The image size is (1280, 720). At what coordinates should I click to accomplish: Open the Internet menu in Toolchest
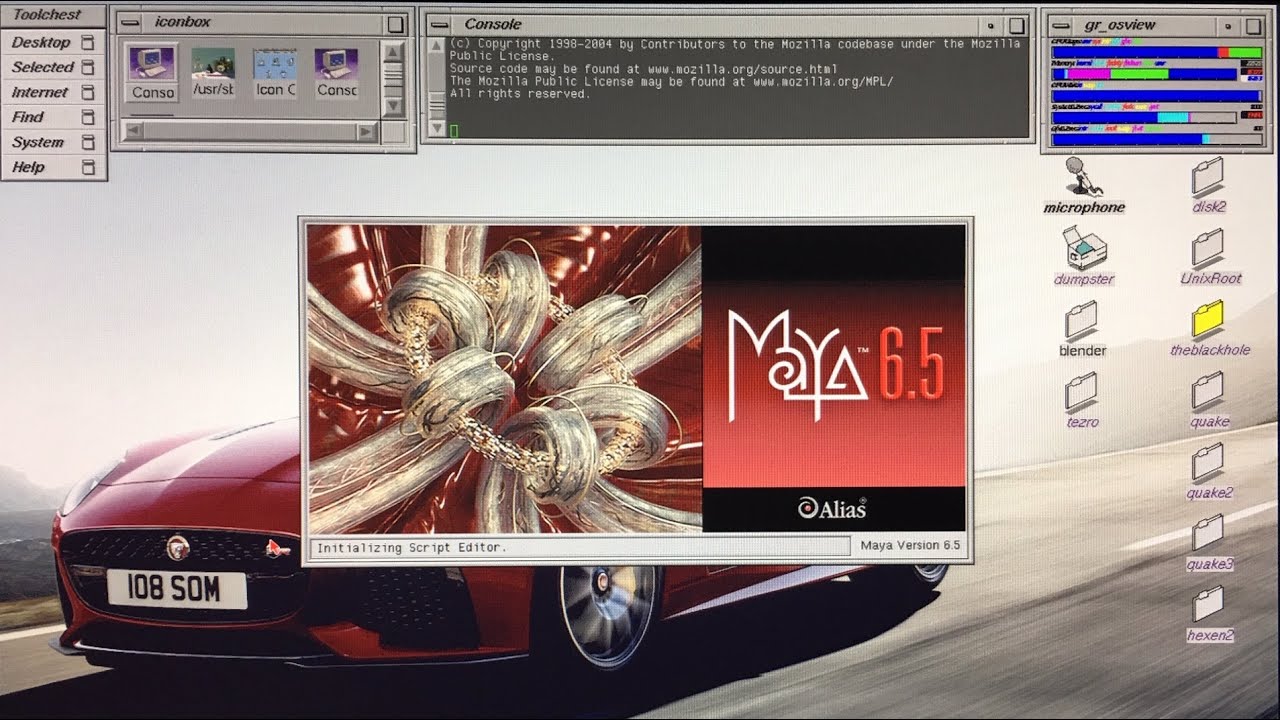pyautogui.click(x=54, y=92)
